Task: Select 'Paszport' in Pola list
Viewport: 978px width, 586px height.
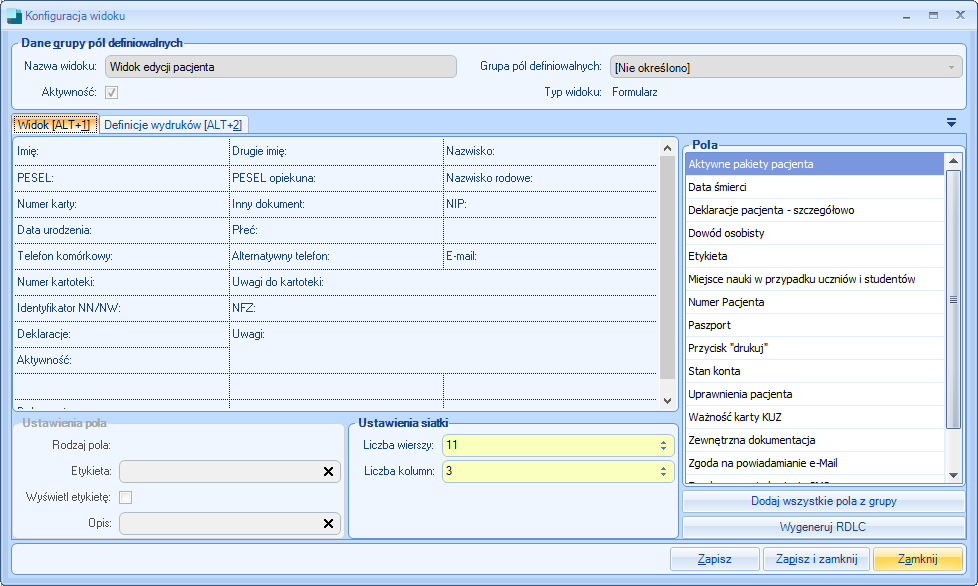Action: pyautogui.click(x=815, y=325)
